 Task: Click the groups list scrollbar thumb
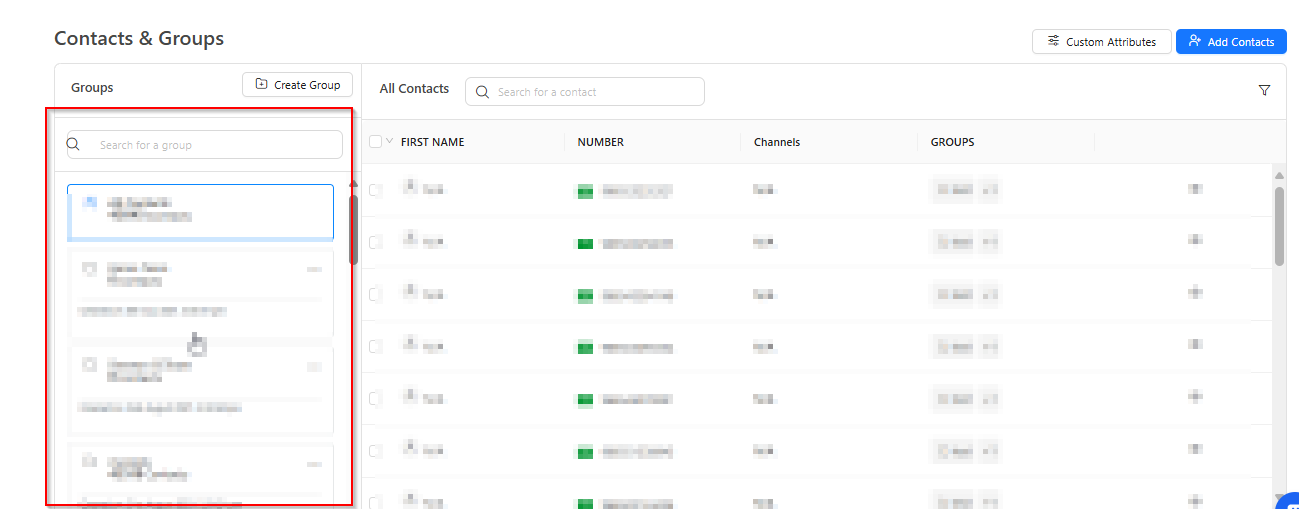click(353, 229)
